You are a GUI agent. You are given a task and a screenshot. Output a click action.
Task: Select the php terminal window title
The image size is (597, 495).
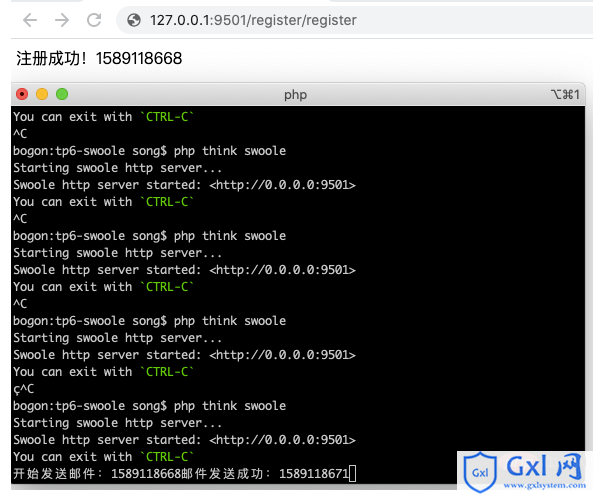coord(295,95)
